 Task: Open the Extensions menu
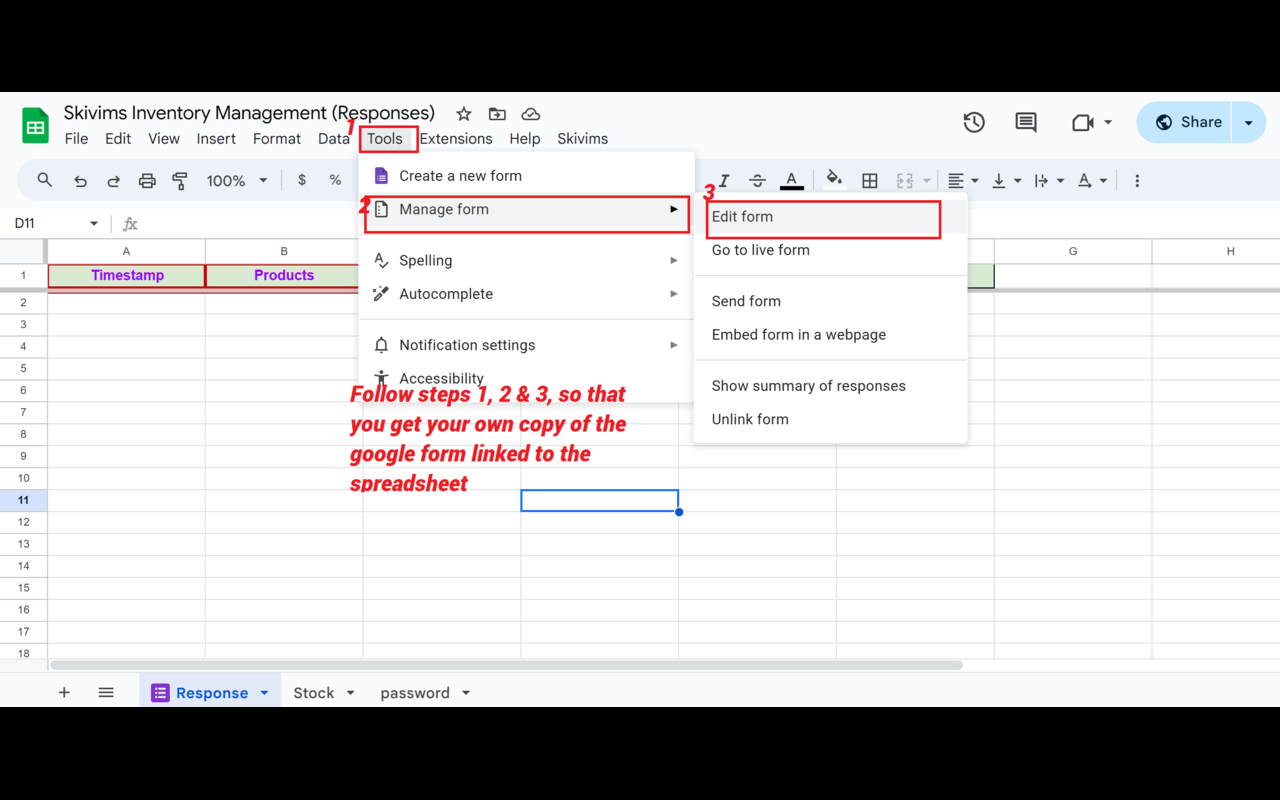pyautogui.click(x=456, y=139)
